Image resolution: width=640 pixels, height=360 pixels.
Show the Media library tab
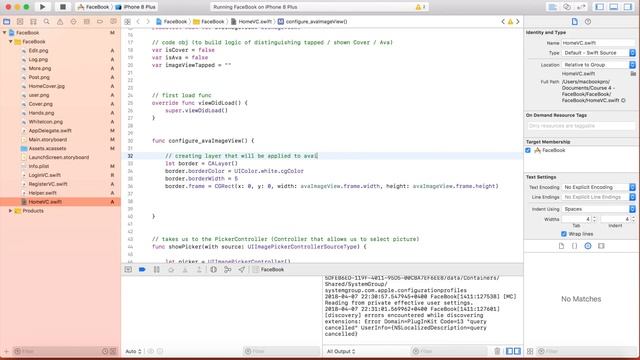click(601, 246)
